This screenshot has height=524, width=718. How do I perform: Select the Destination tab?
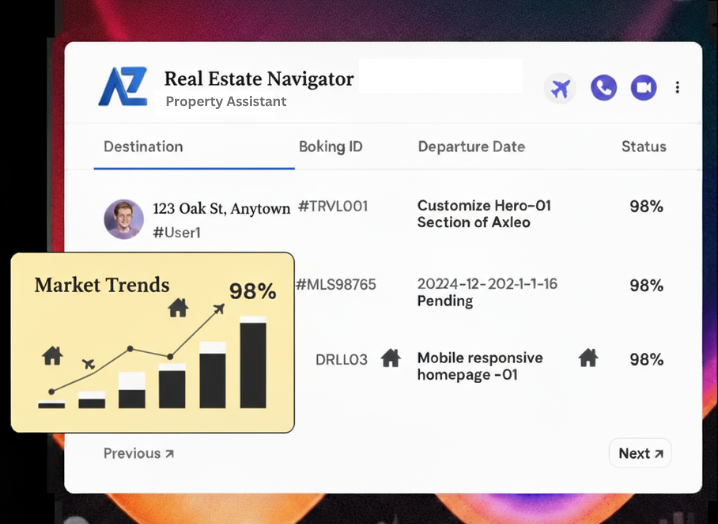143,146
